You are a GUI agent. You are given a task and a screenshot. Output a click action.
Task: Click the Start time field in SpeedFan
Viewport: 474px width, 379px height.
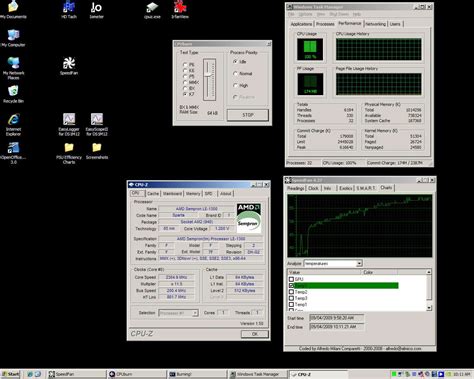coord(336,318)
